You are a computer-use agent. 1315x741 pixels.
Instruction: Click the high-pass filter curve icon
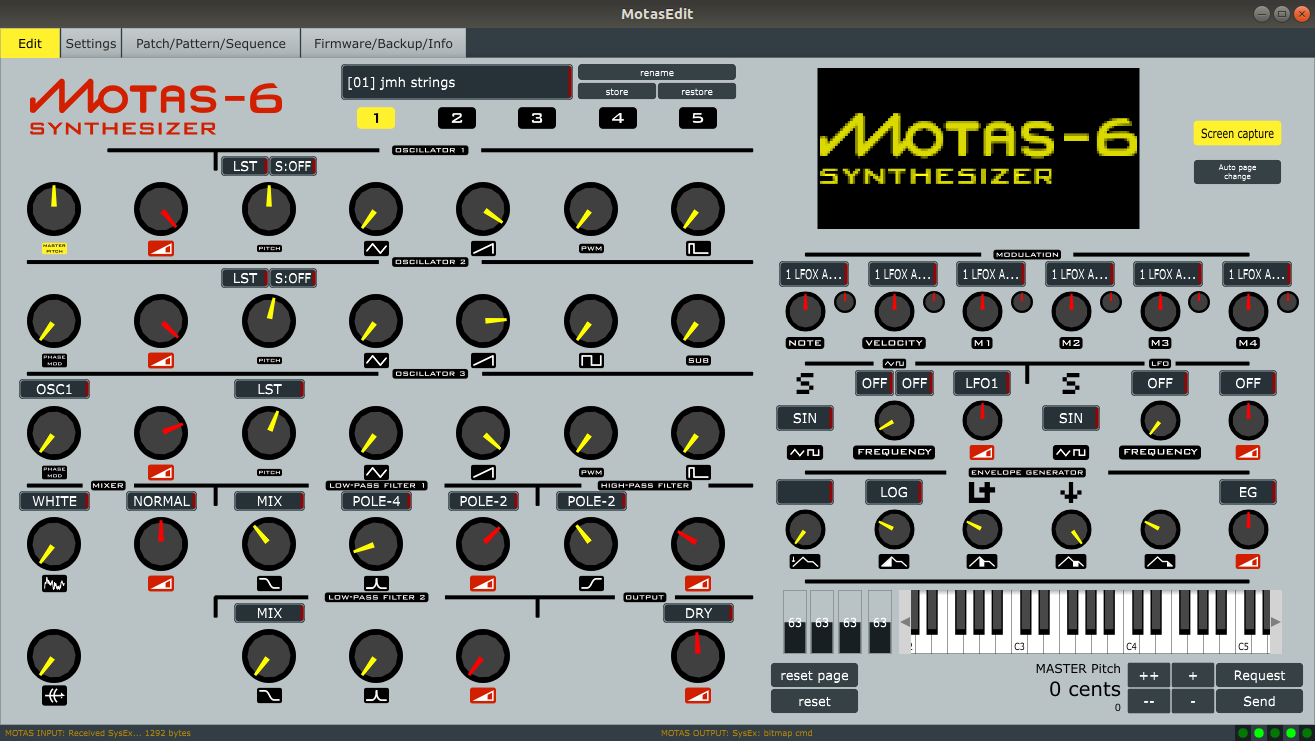coord(591,583)
